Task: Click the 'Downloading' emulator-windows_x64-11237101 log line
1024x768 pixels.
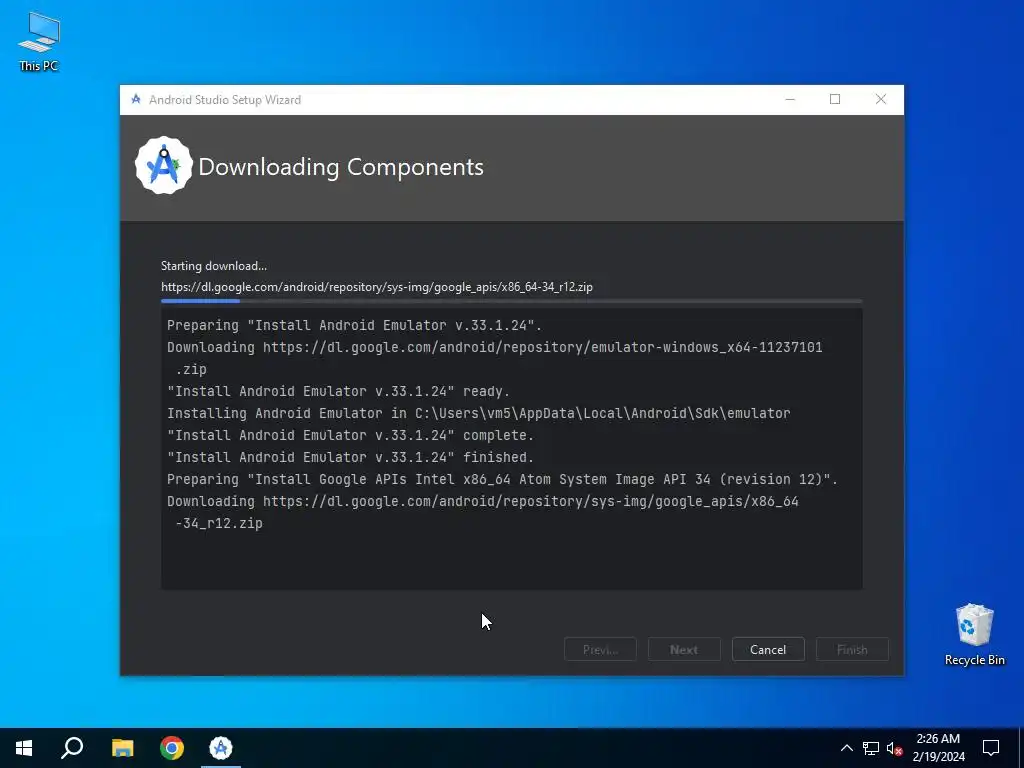Action: pyautogui.click(x=494, y=358)
